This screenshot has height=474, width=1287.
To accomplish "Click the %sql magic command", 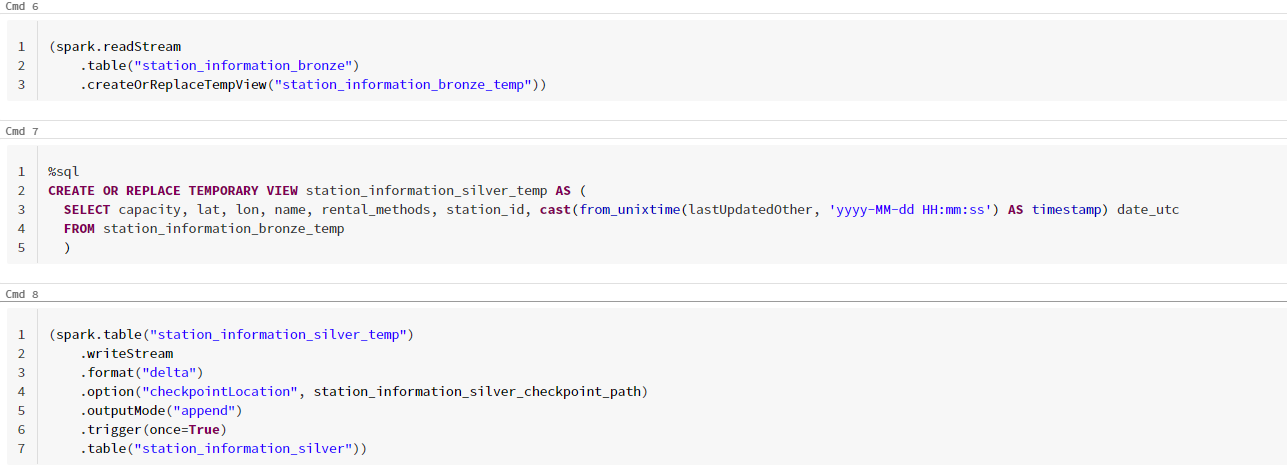I will [x=63, y=171].
